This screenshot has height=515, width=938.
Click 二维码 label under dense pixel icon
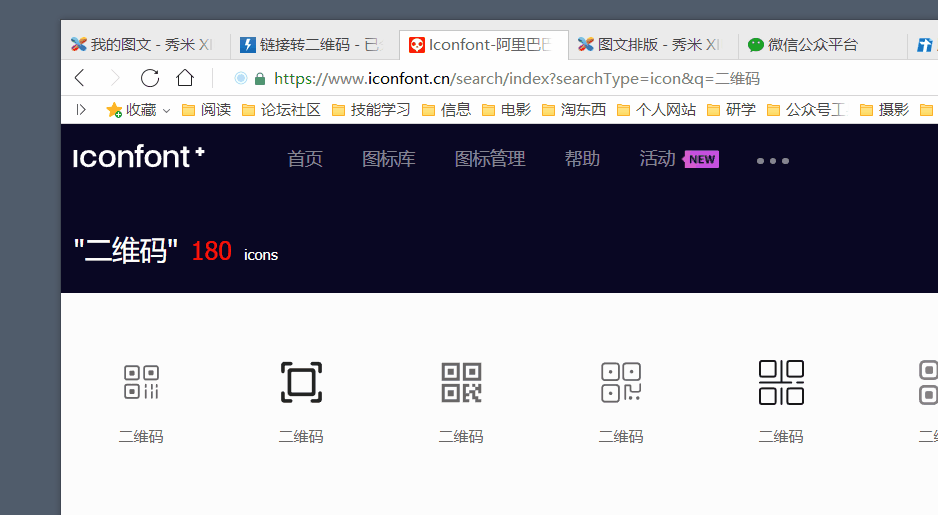tap(461, 437)
